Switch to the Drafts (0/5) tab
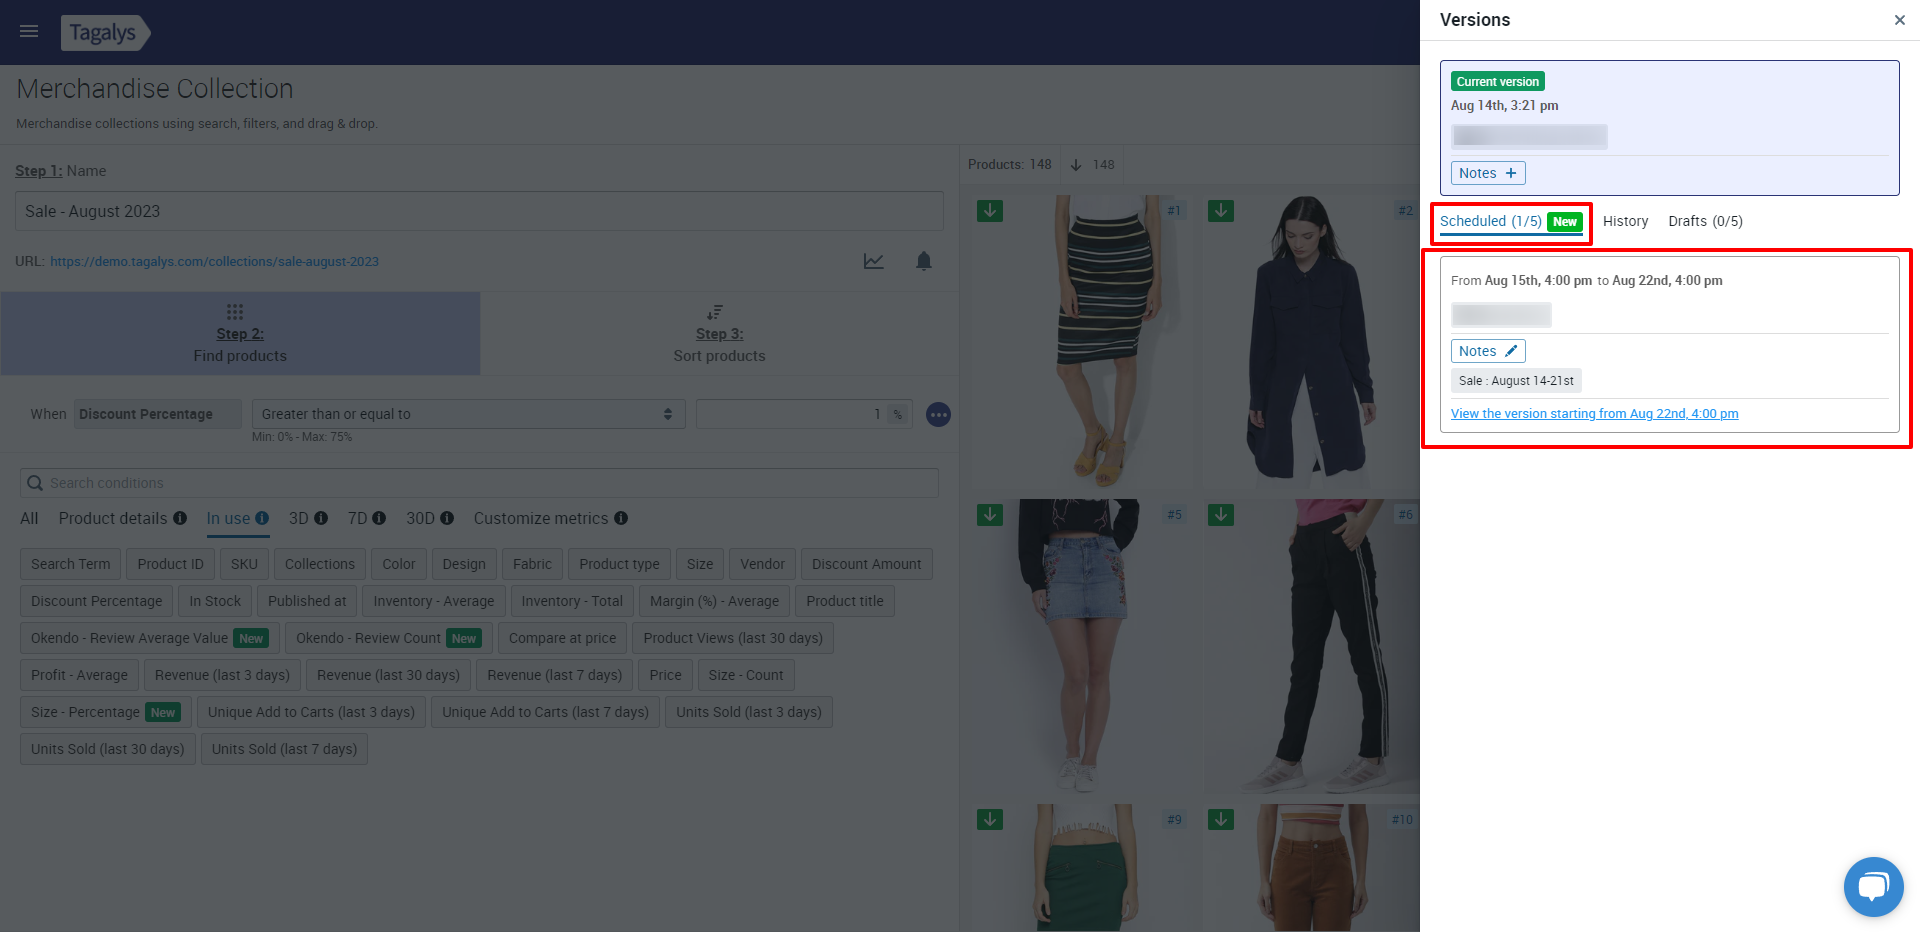The image size is (1920, 932). [x=1705, y=222]
